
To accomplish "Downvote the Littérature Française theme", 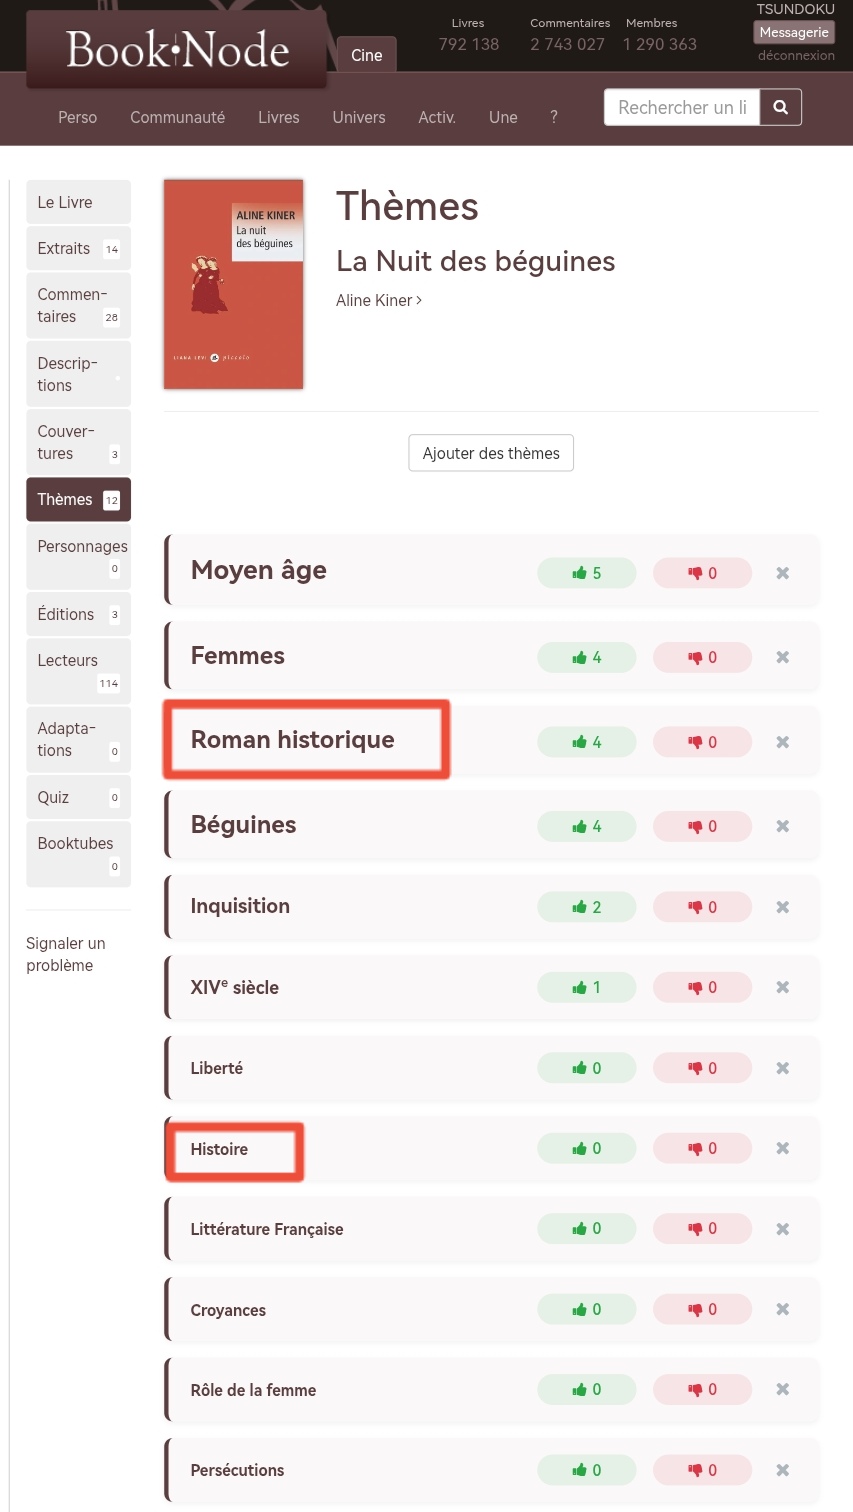I will (702, 1228).
